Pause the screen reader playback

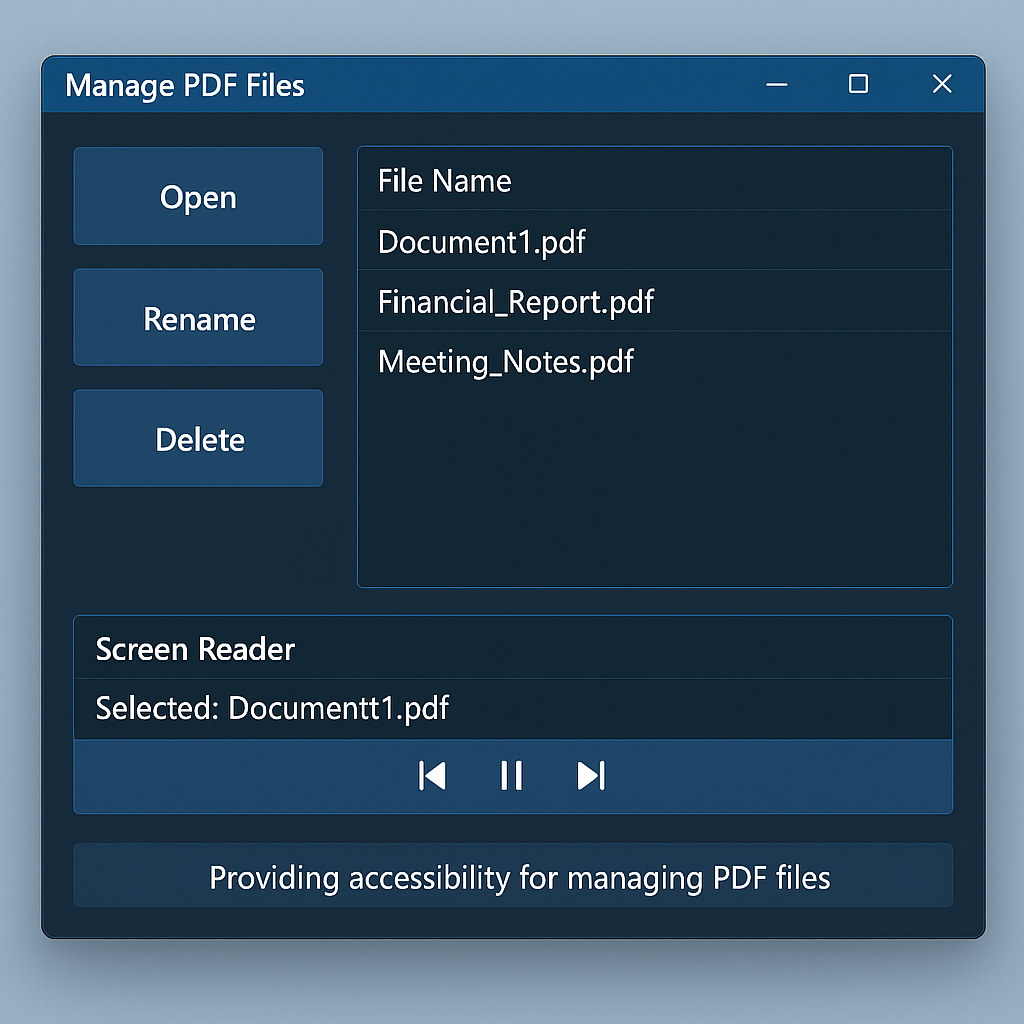tap(511, 776)
